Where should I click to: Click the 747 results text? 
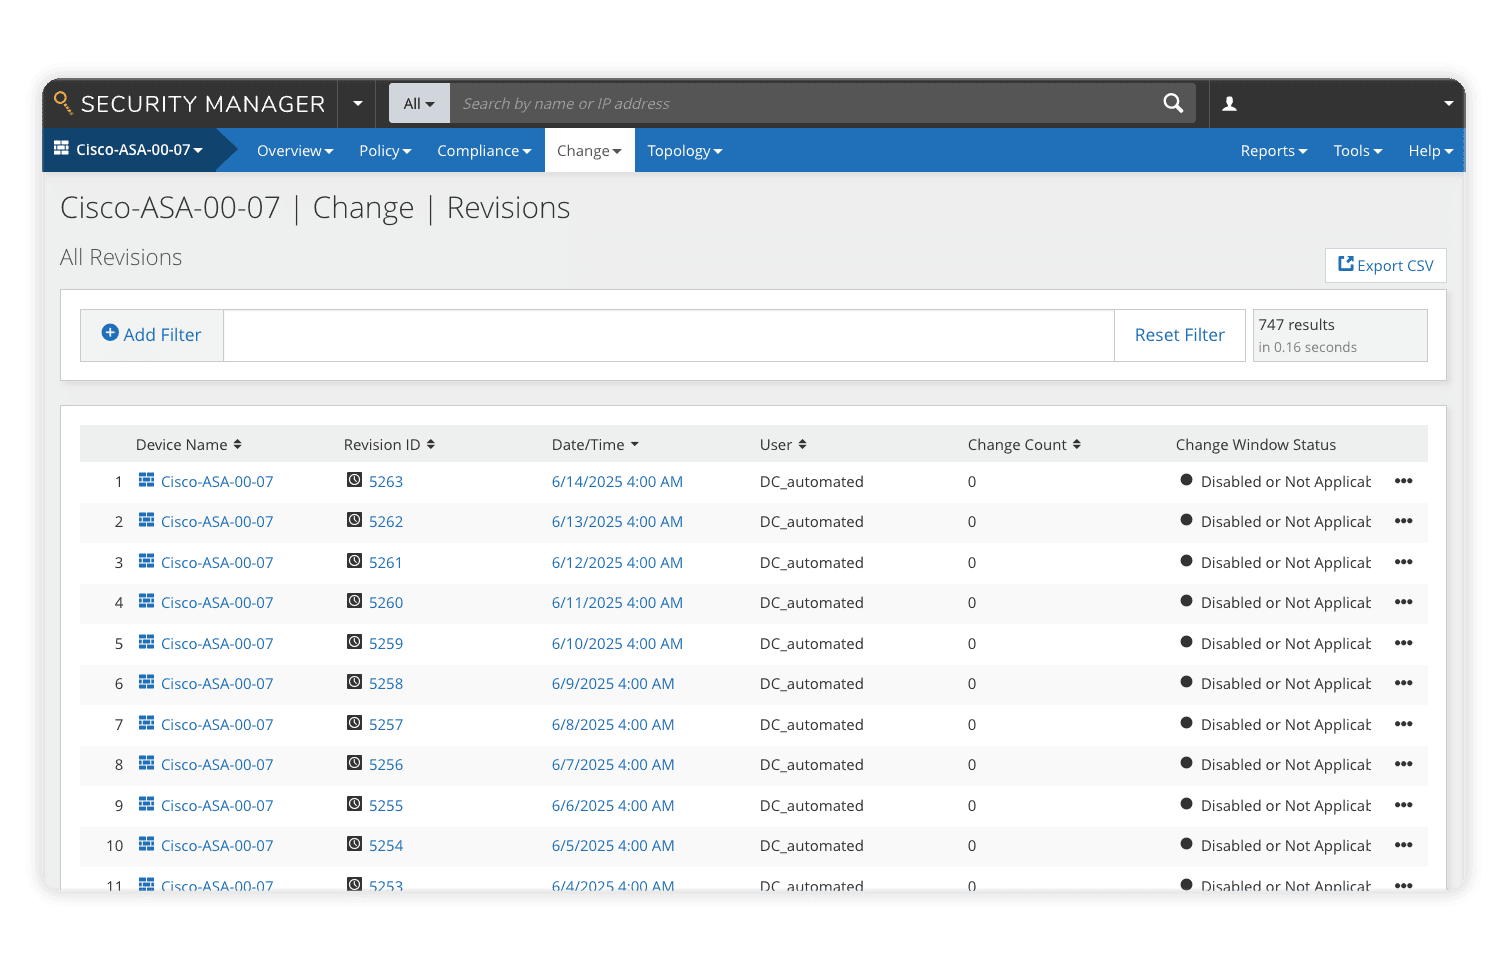(x=1296, y=325)
